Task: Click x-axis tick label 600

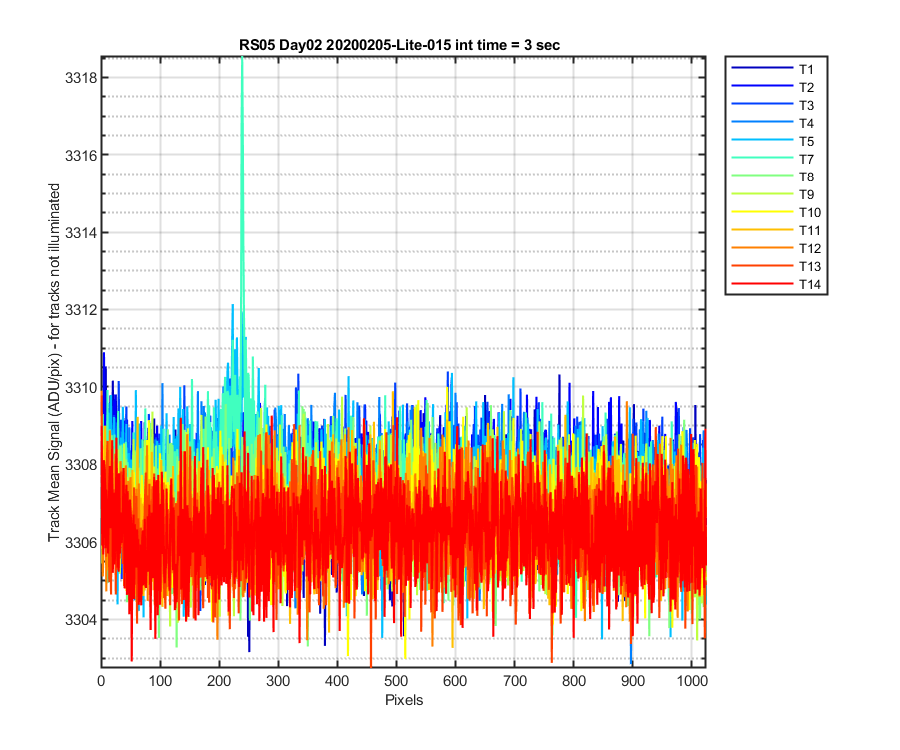Action: pyautogui.click(x=456, y=681)
